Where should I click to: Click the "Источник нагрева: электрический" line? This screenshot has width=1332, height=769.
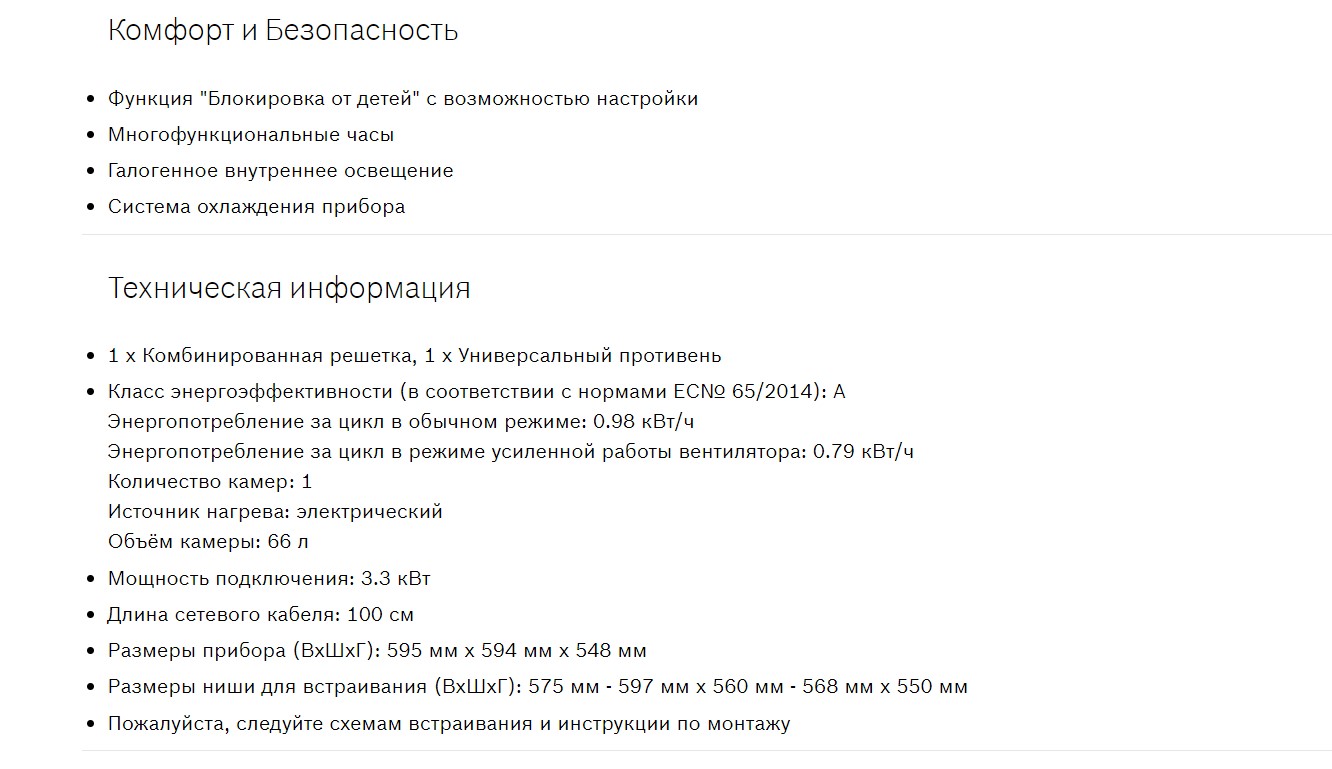coord(275,512)
